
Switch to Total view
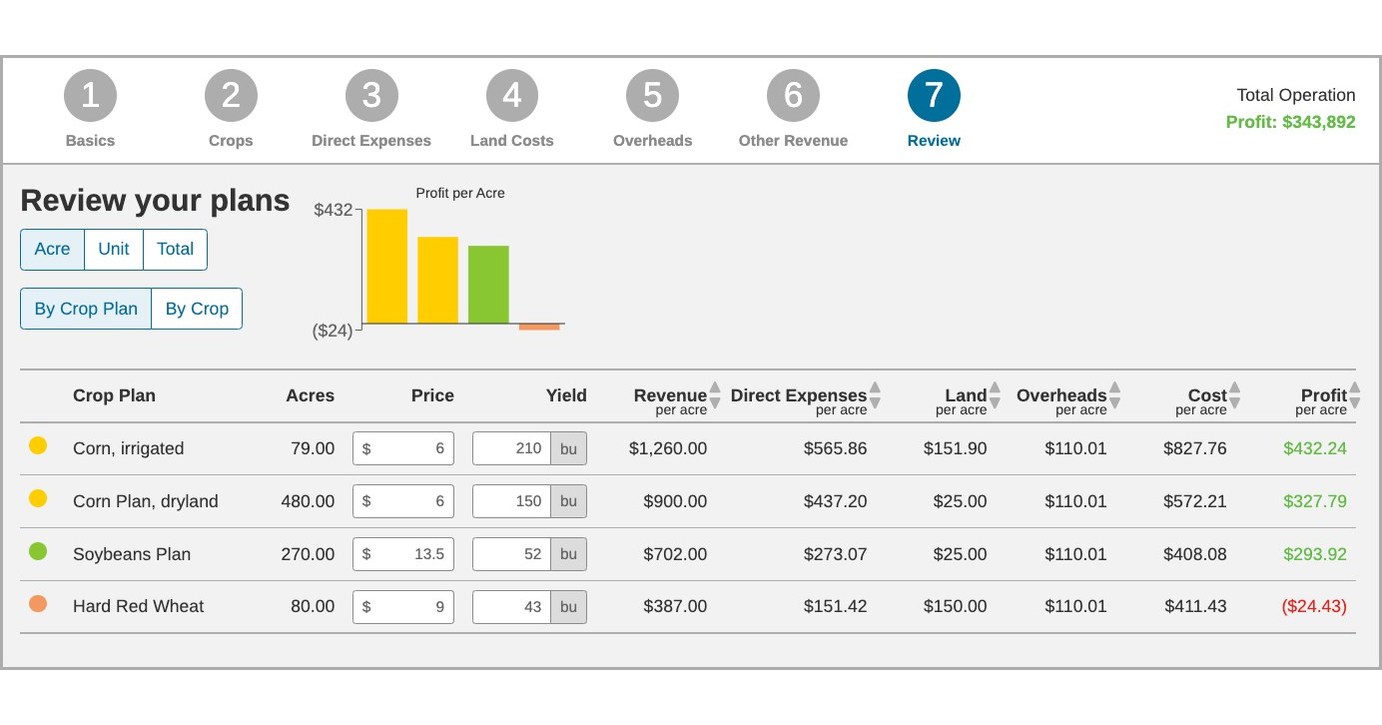click(175, 249)
